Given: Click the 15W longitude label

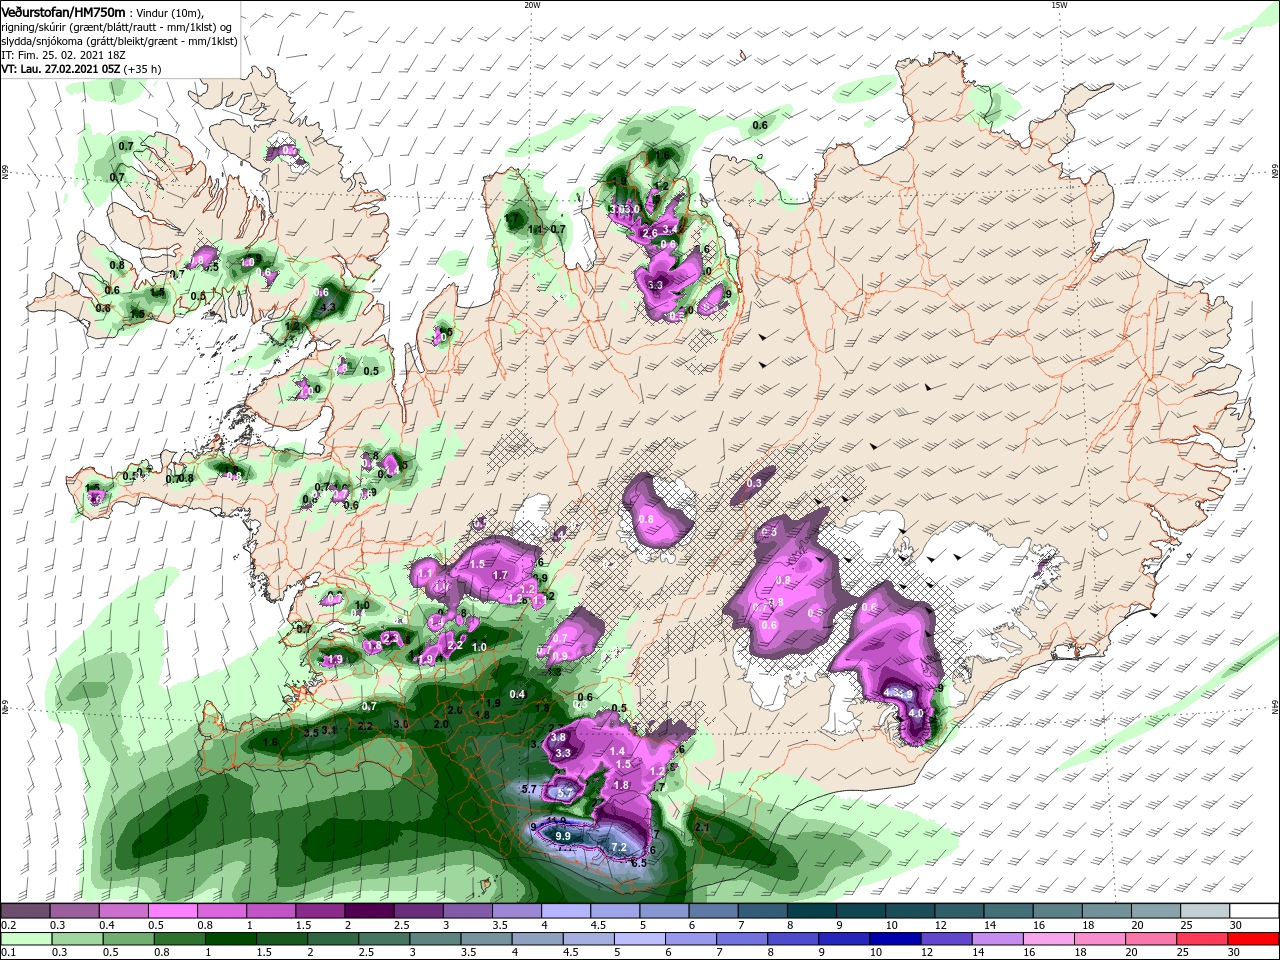Looking at the screenshot, I should (x=1059, y=4).
